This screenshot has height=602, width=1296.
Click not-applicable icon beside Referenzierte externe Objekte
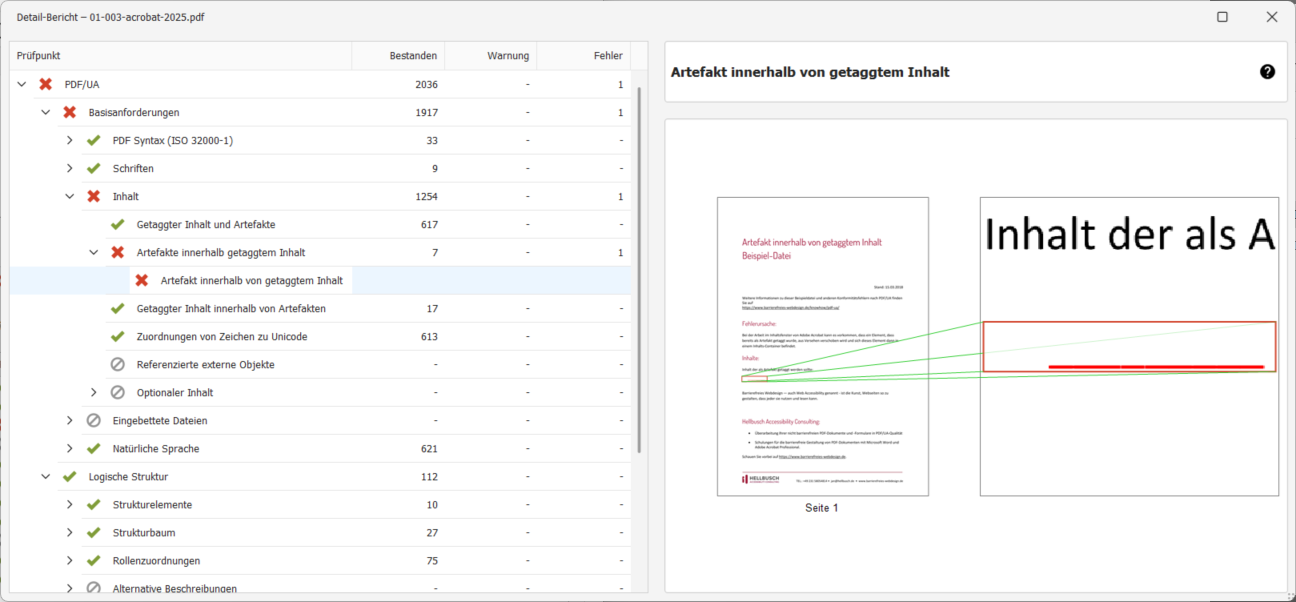118,365
